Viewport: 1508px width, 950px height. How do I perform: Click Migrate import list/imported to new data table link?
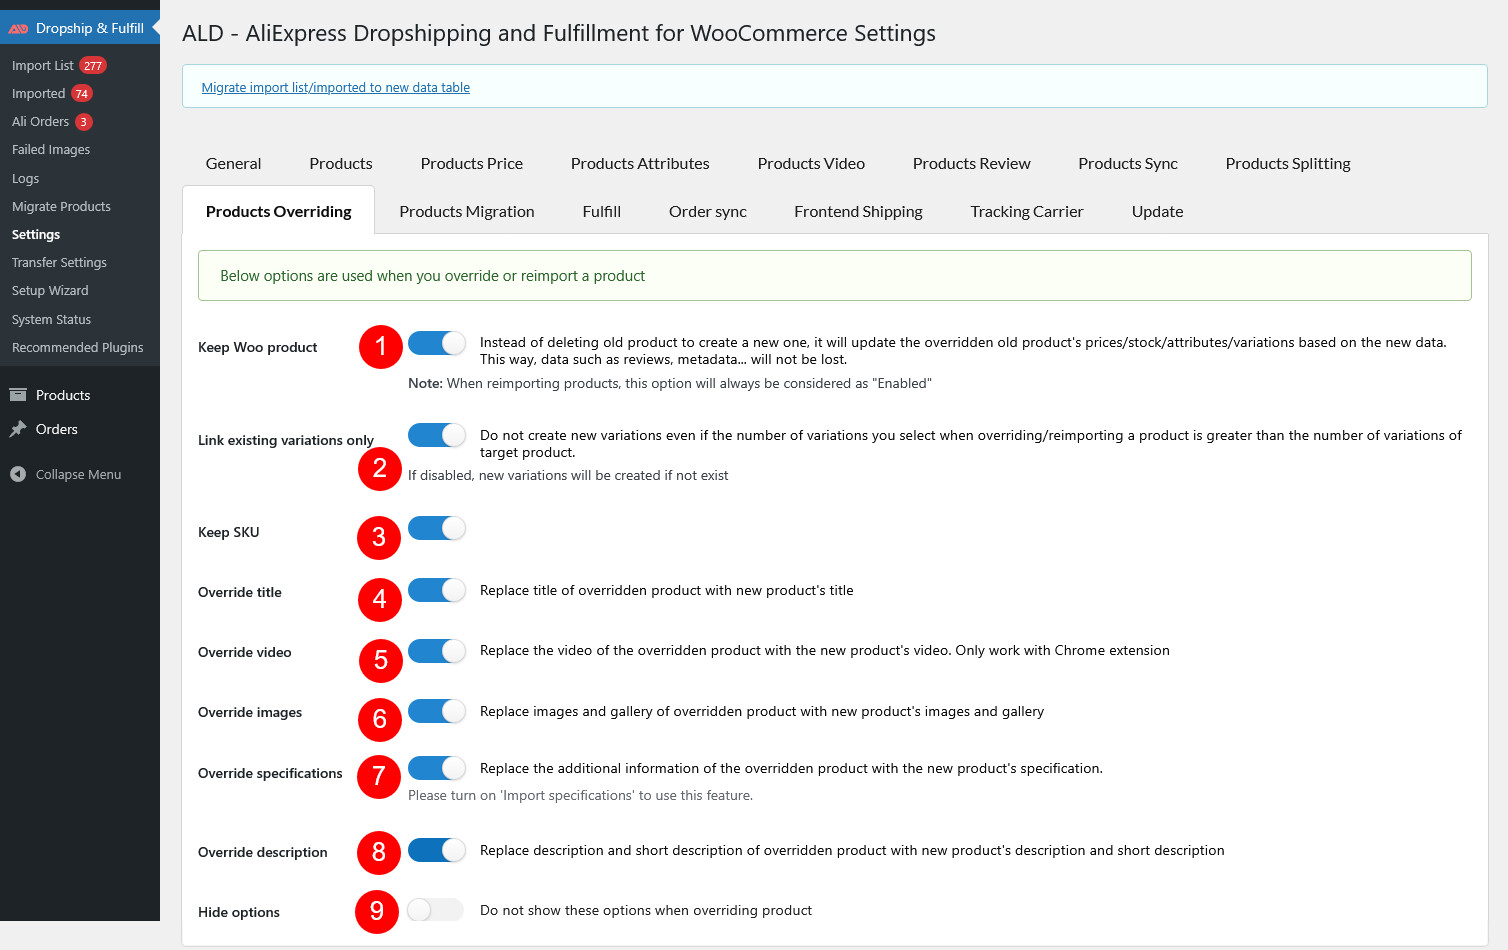(335, 88)
